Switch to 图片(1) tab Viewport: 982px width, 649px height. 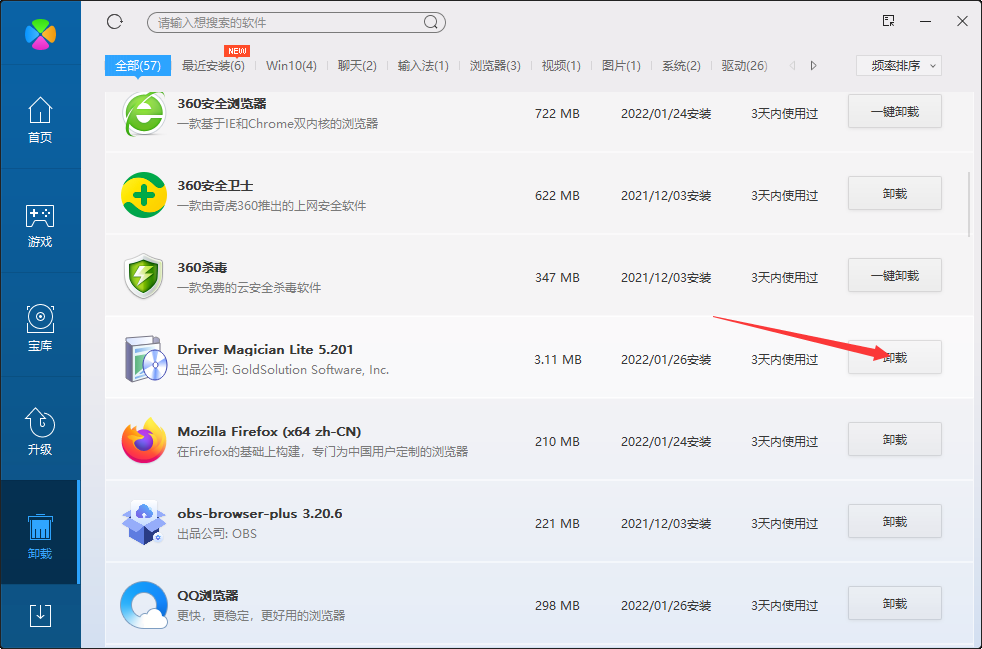[621, 66]
